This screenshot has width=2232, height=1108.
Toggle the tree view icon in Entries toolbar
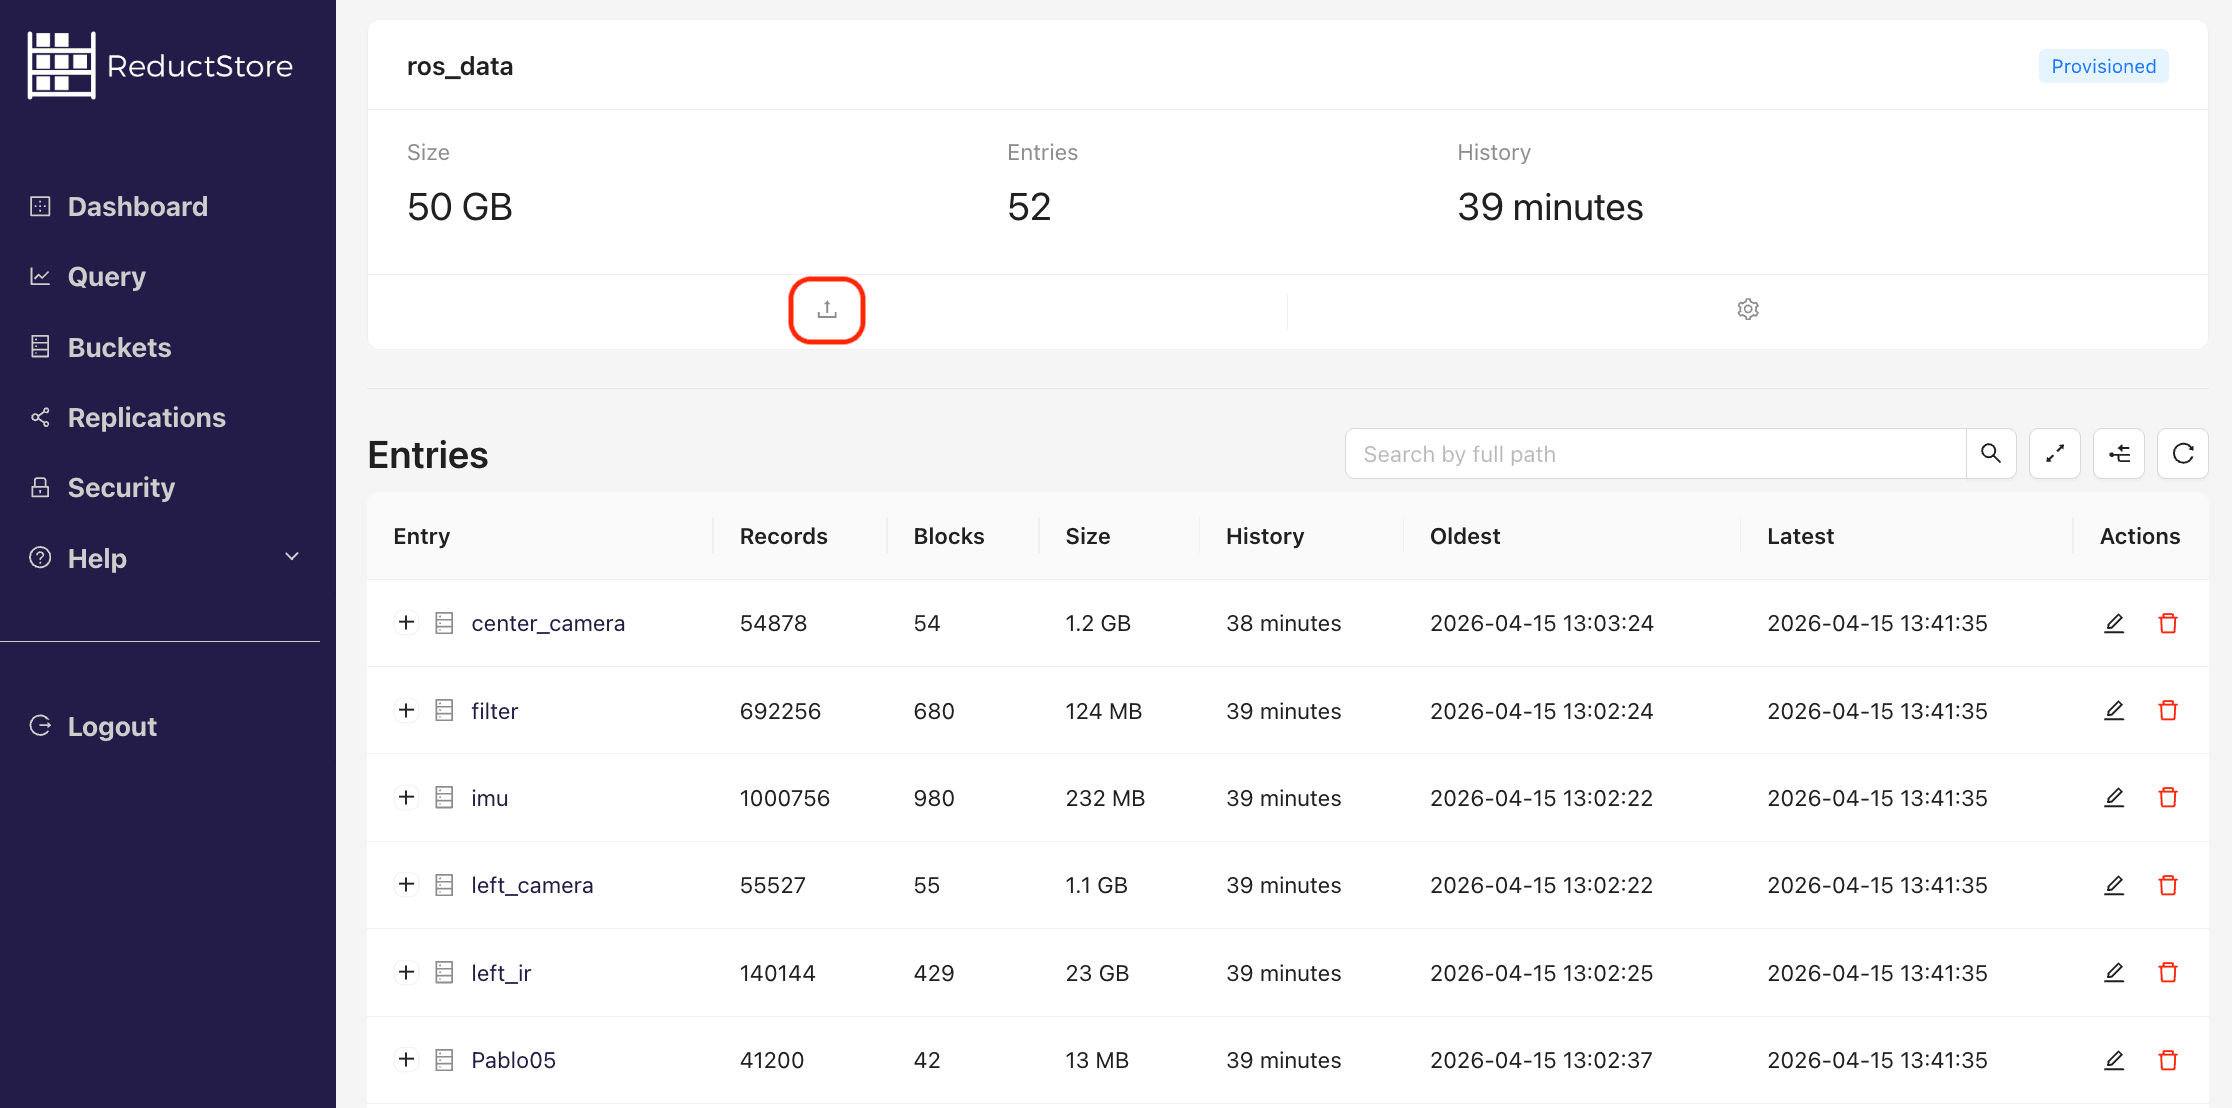click(x=2118, y=454)
